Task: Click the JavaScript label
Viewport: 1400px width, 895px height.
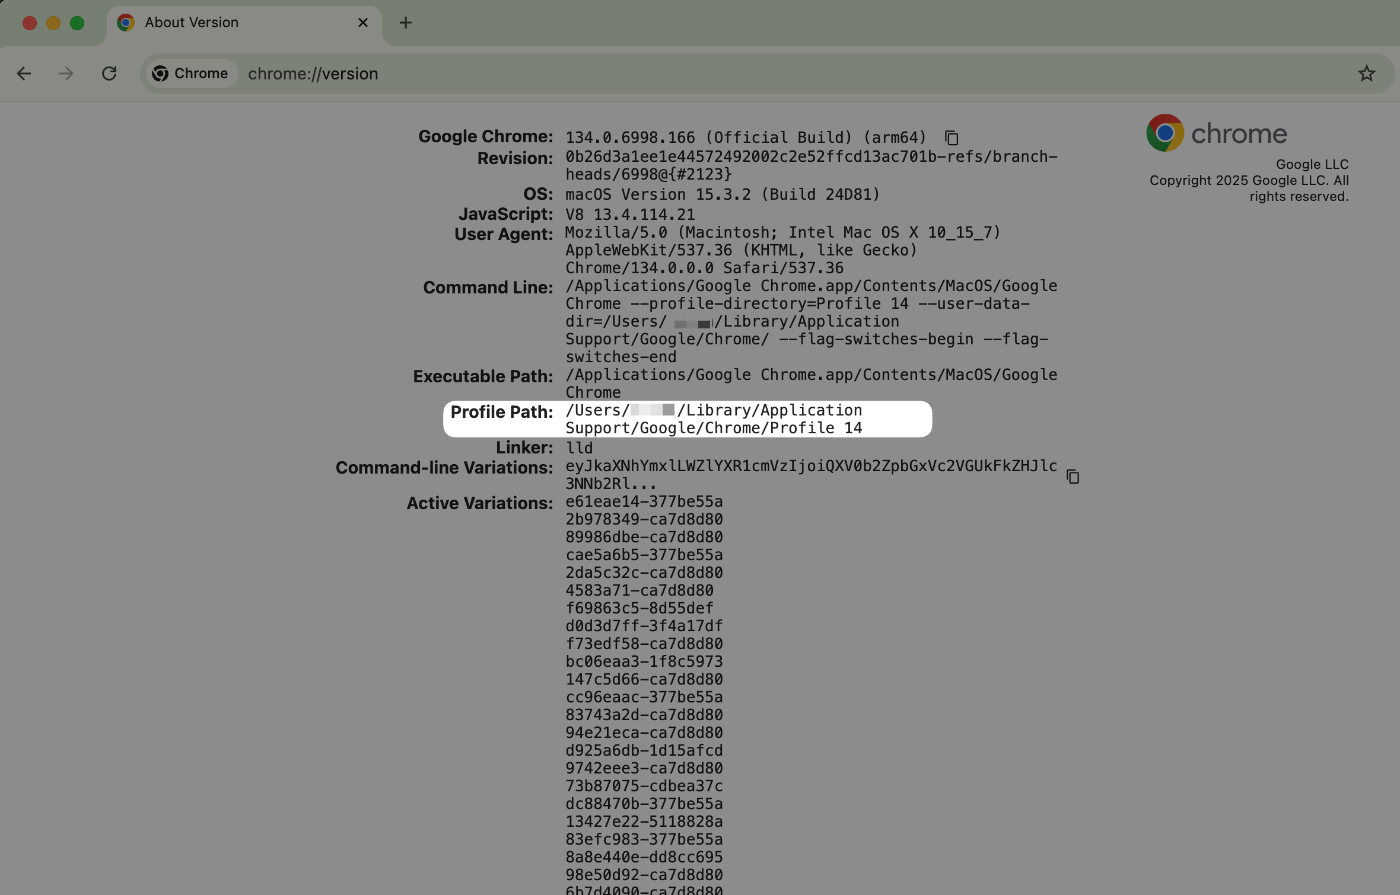Action: tap(505, 214)
